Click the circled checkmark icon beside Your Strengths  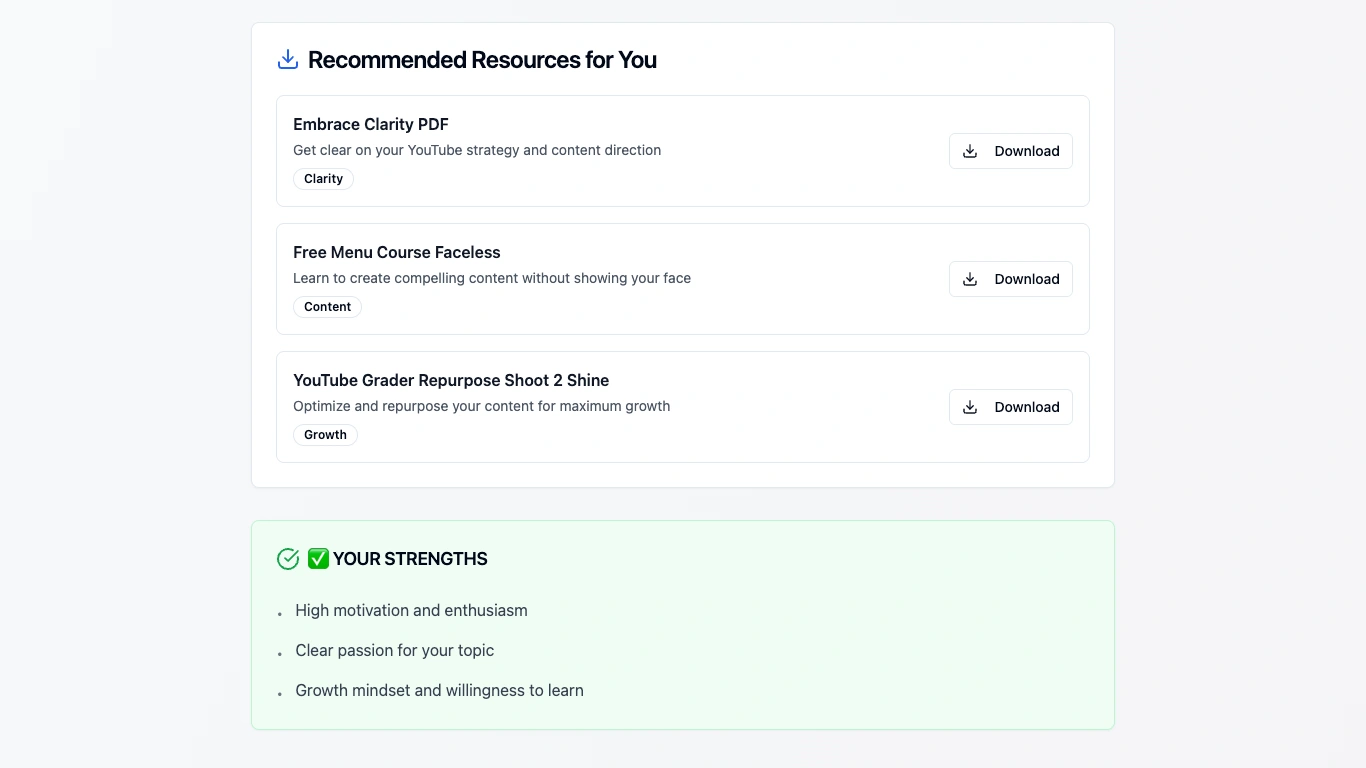(x=288, y=559)
